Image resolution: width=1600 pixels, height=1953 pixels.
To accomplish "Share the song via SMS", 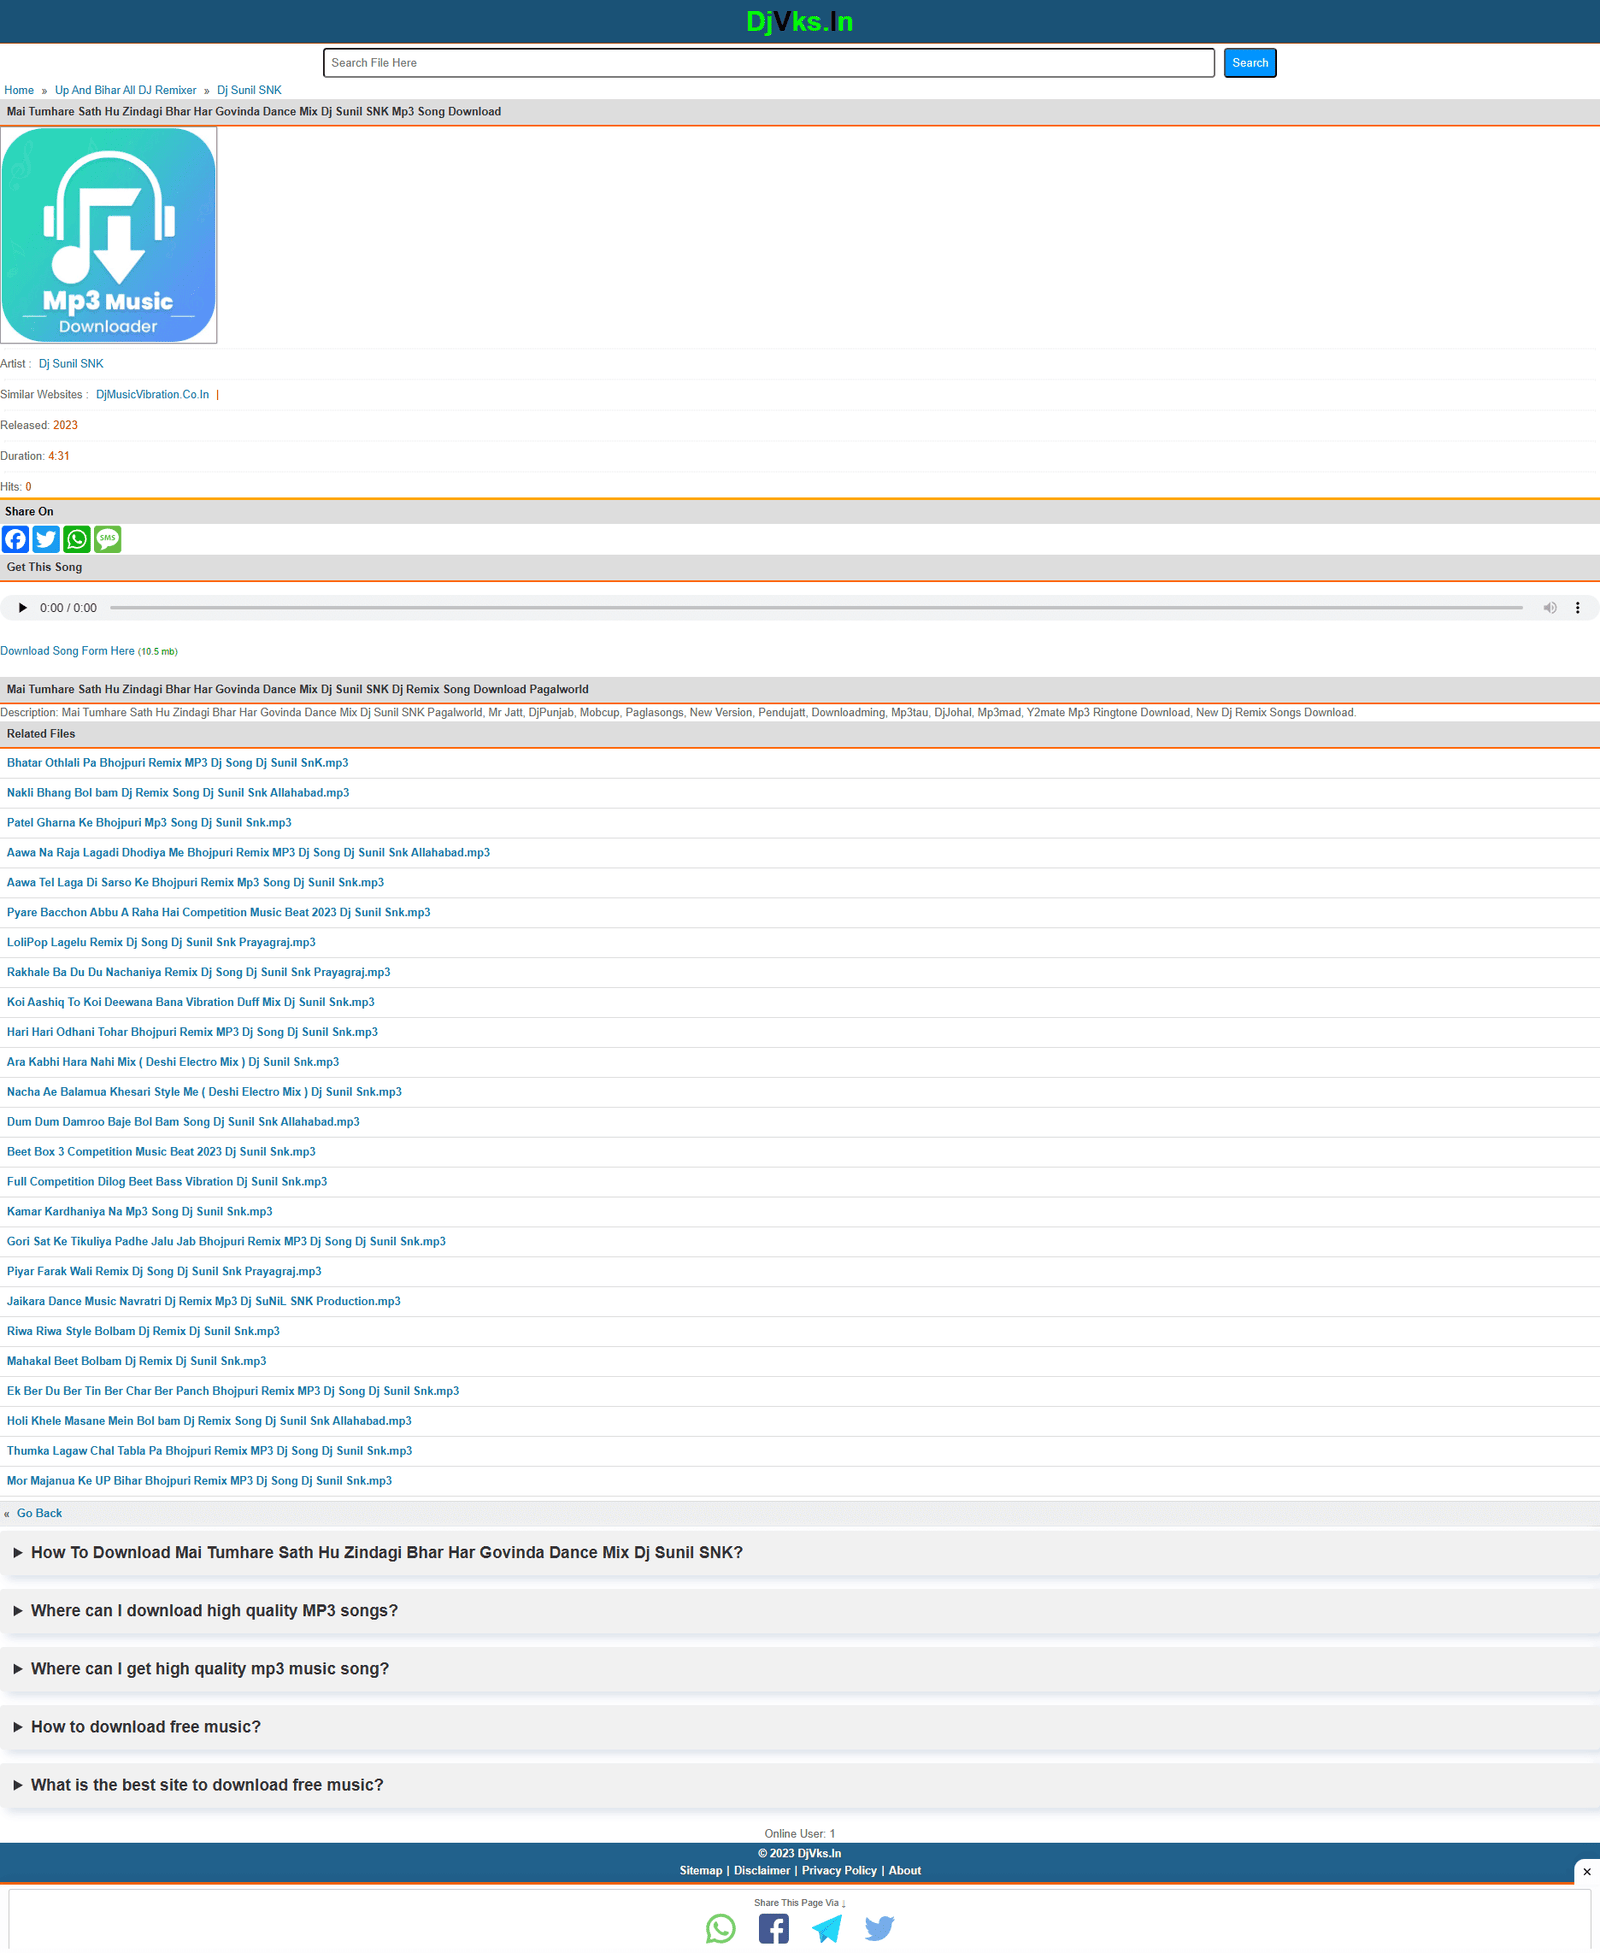I will point(107,539).
